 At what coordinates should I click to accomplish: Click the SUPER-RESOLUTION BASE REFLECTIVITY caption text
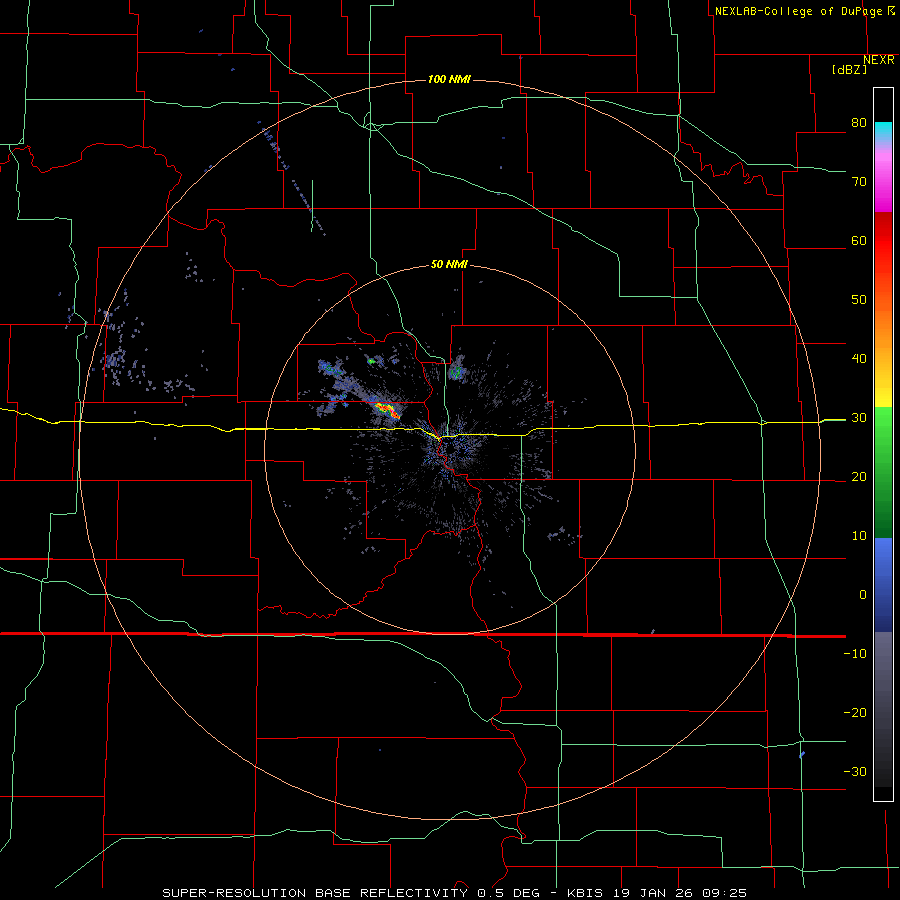pyautogui.click(x=315, y=893)
